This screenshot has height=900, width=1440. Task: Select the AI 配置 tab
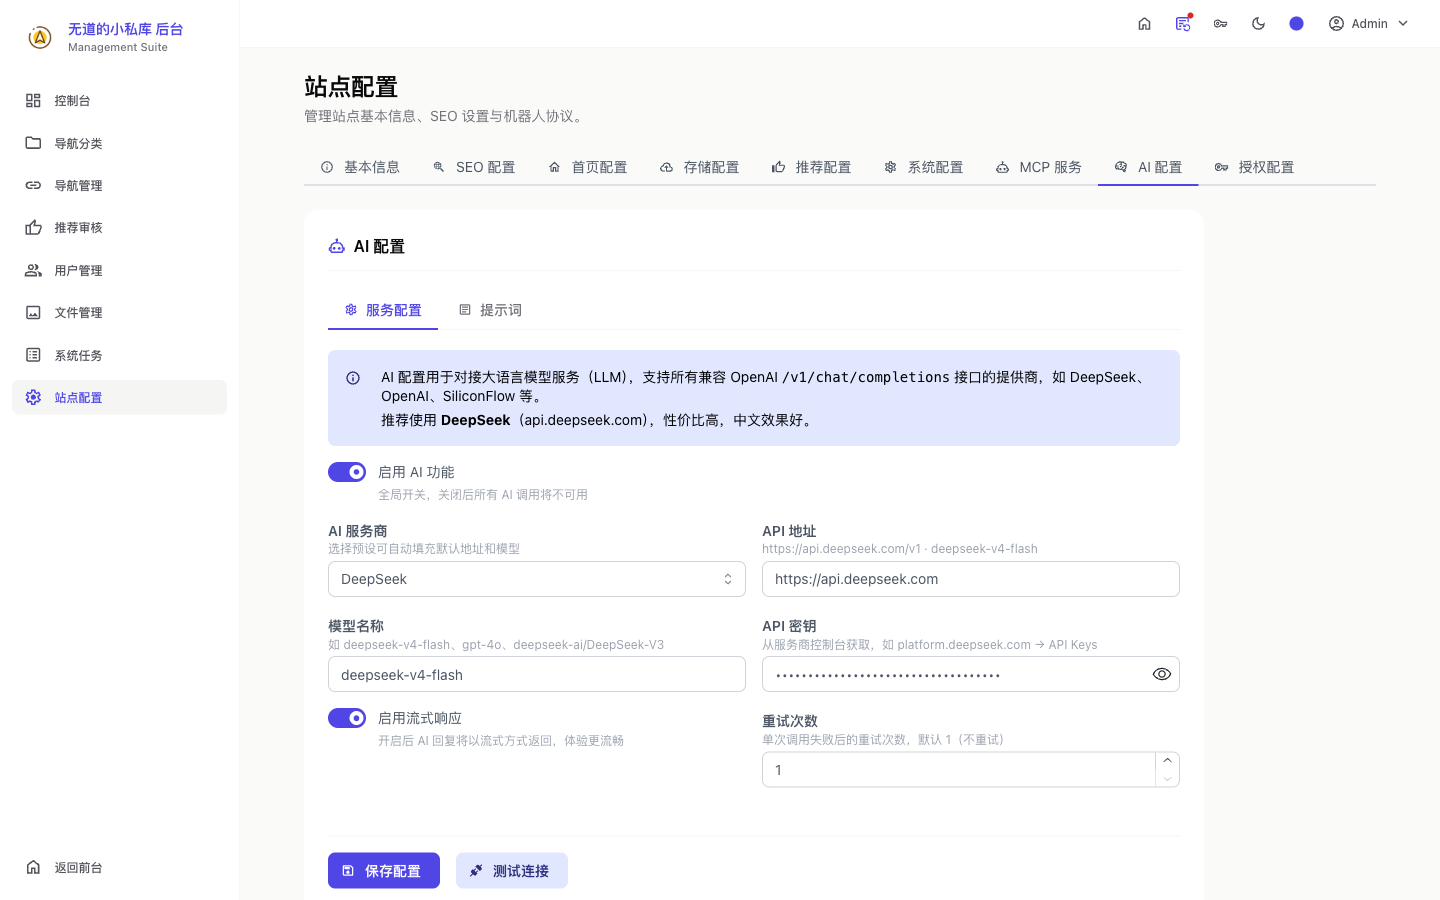coord(1148,167)
